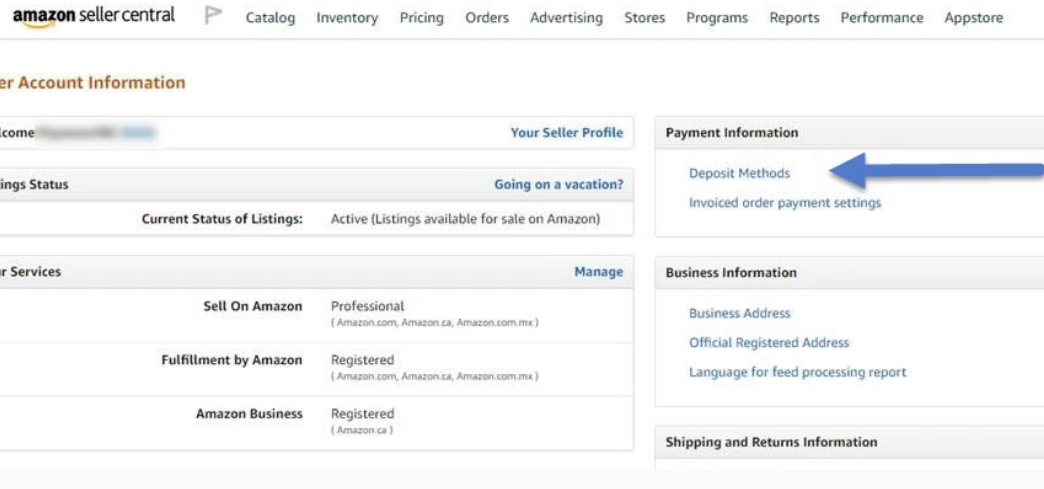1044x489 pixels.
Task: Open the Business Address link
Action: [x=739, y=313]
